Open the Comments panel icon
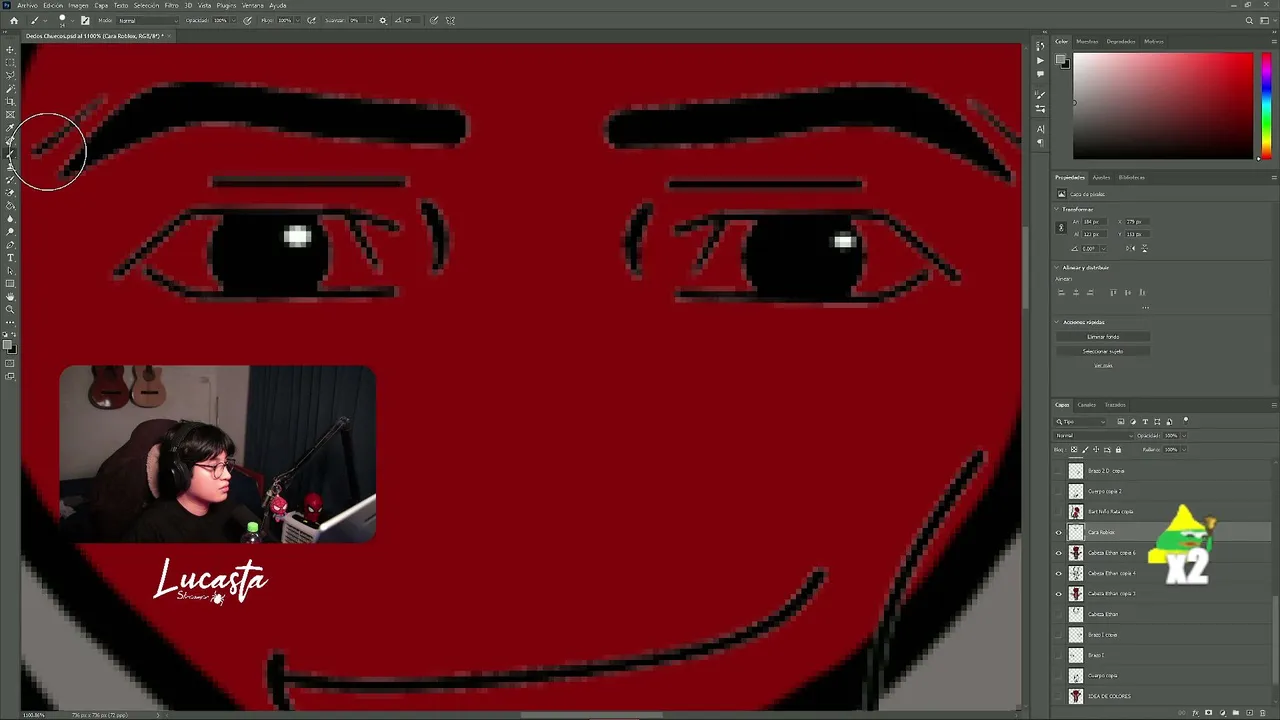 click(x=1040, y=73)
